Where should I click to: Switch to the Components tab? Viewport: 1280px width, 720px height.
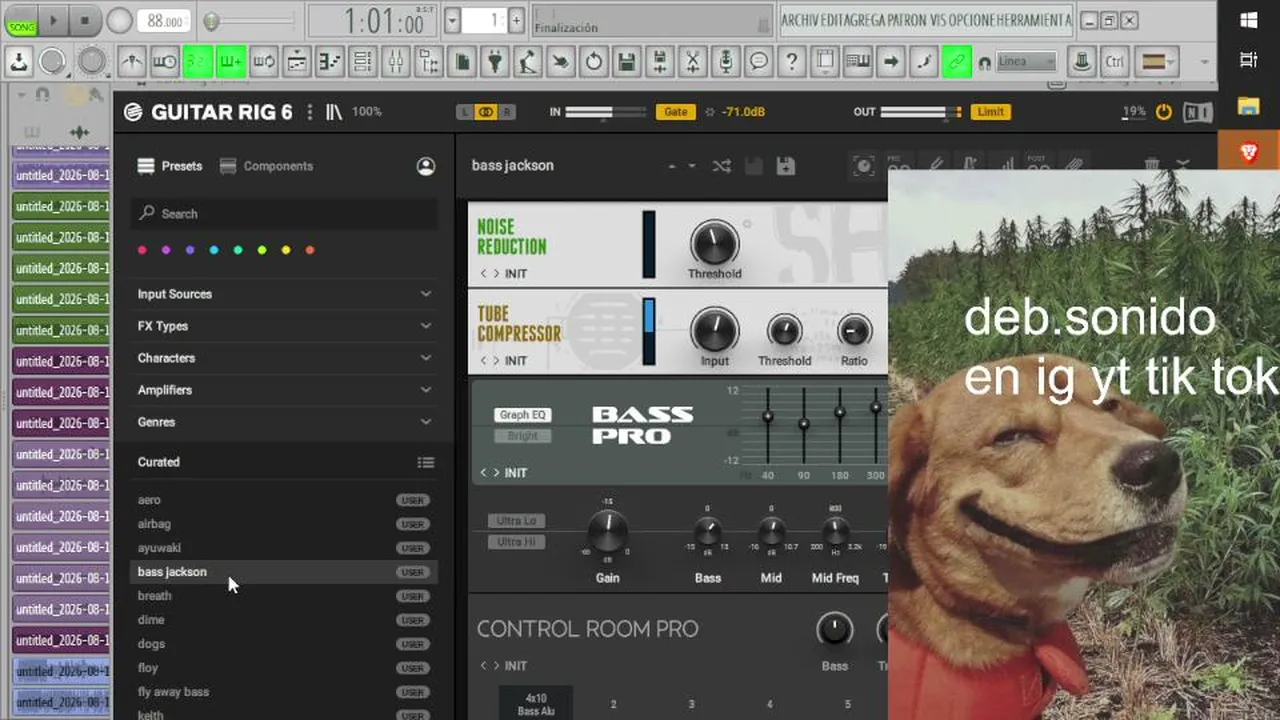tap(267, 166)
